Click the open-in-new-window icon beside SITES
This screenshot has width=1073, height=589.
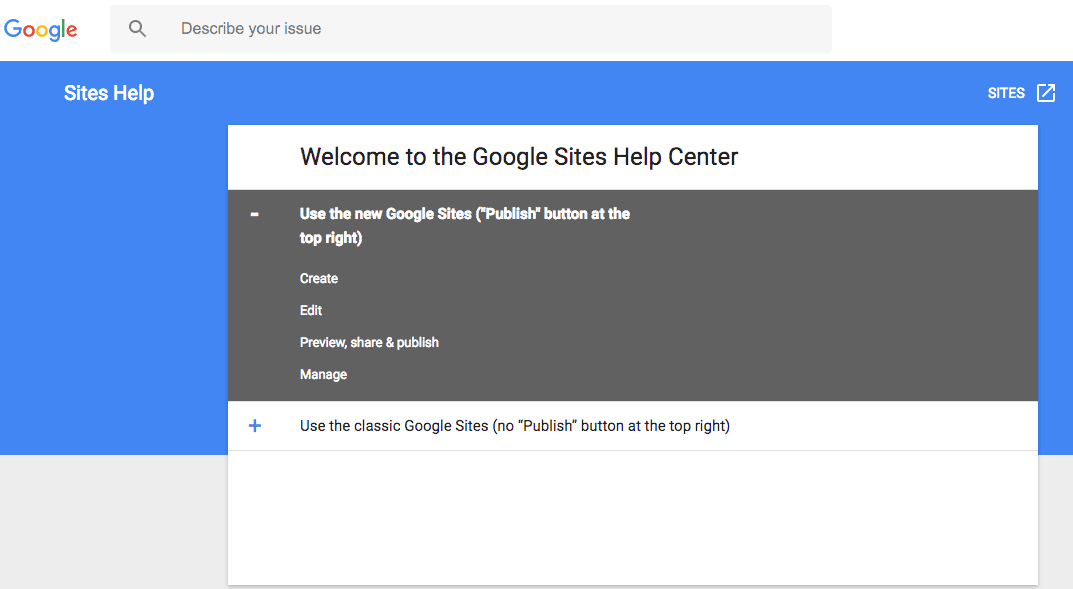[x=1046, y=93]
